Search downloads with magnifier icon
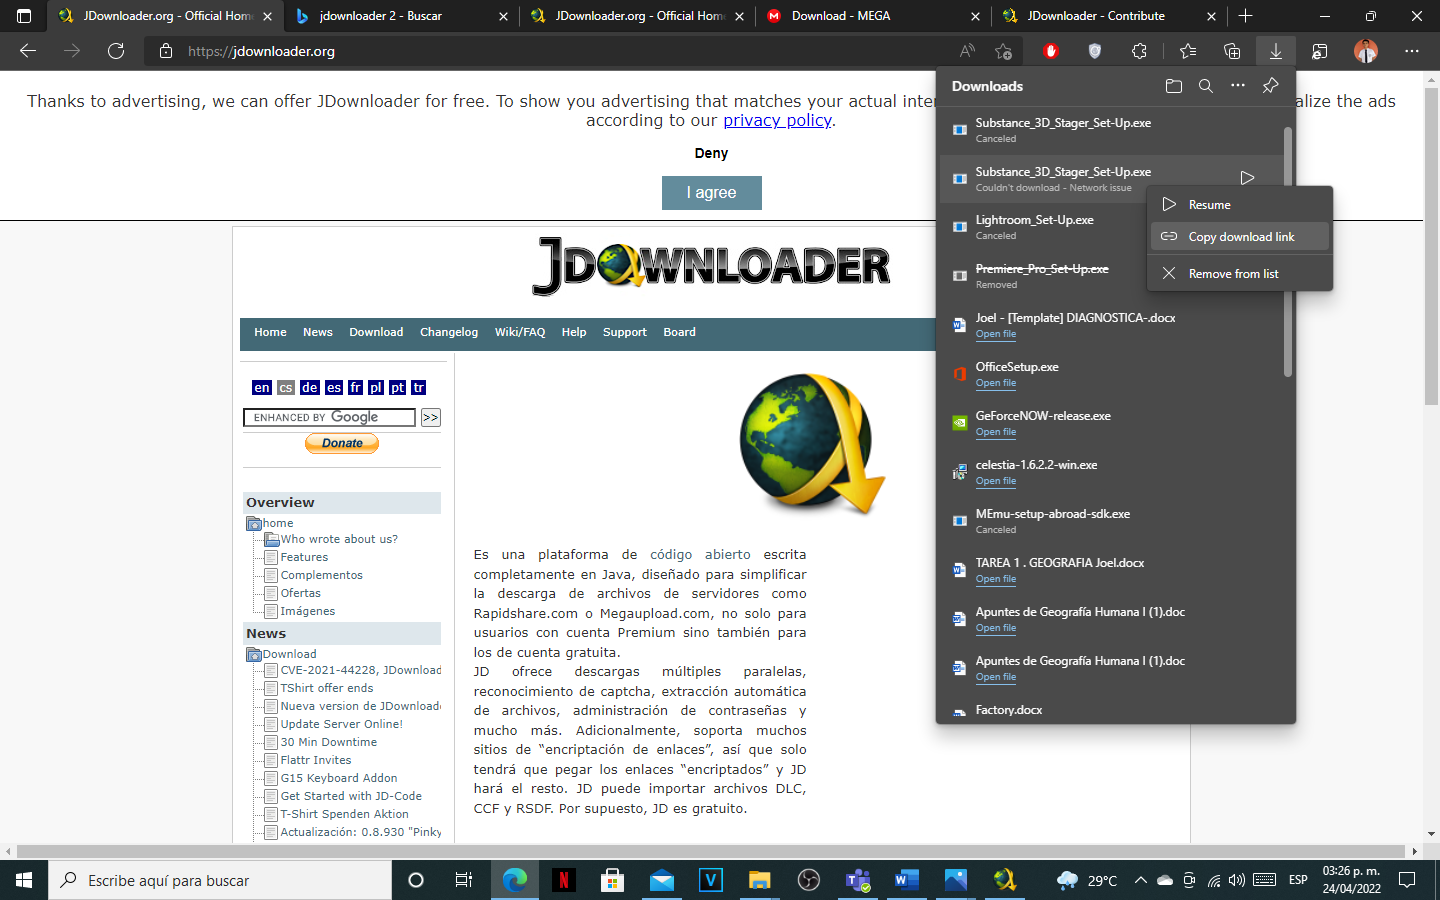The width and height of the screenshot is (1440, 900). pyautogui.click(x=1206, y=86)
